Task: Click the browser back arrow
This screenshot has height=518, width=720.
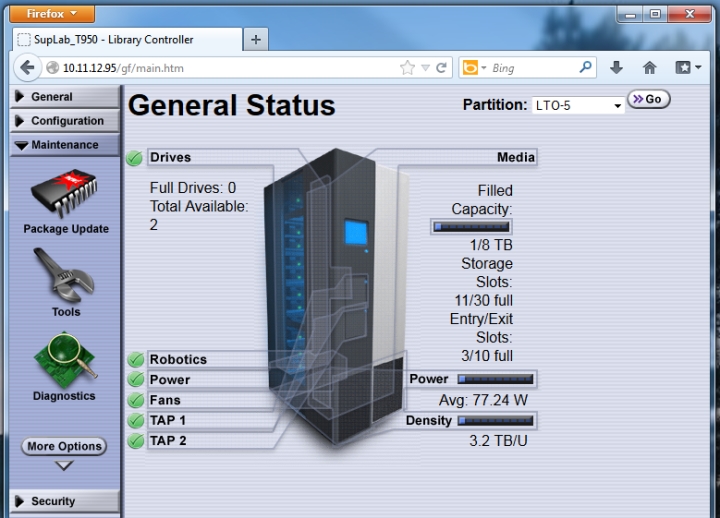Action: [x=27, y=68]
